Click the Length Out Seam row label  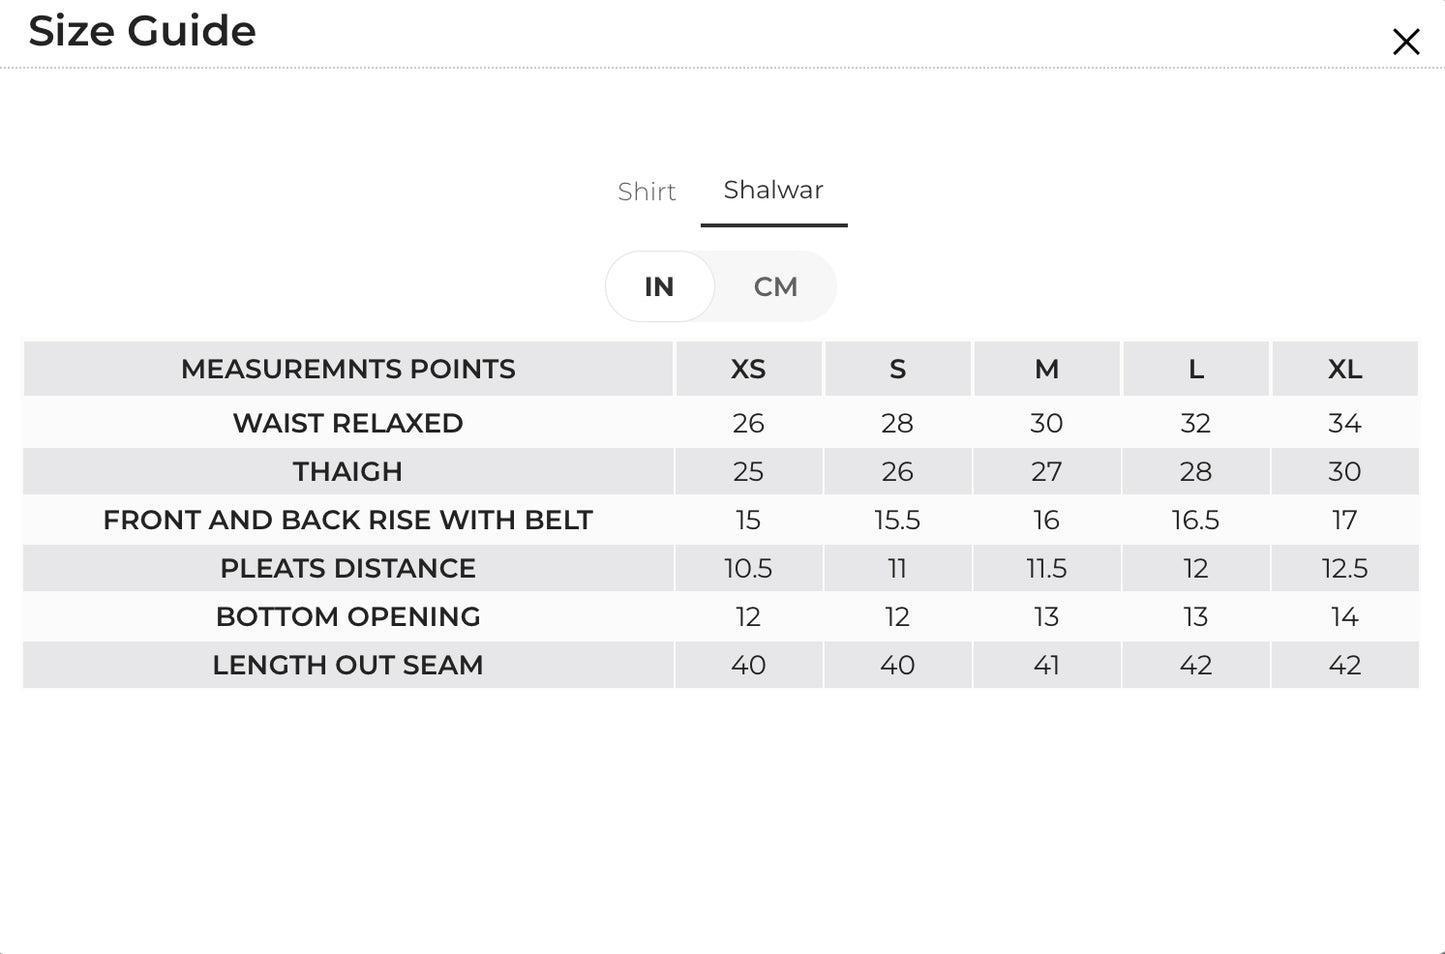348,665
